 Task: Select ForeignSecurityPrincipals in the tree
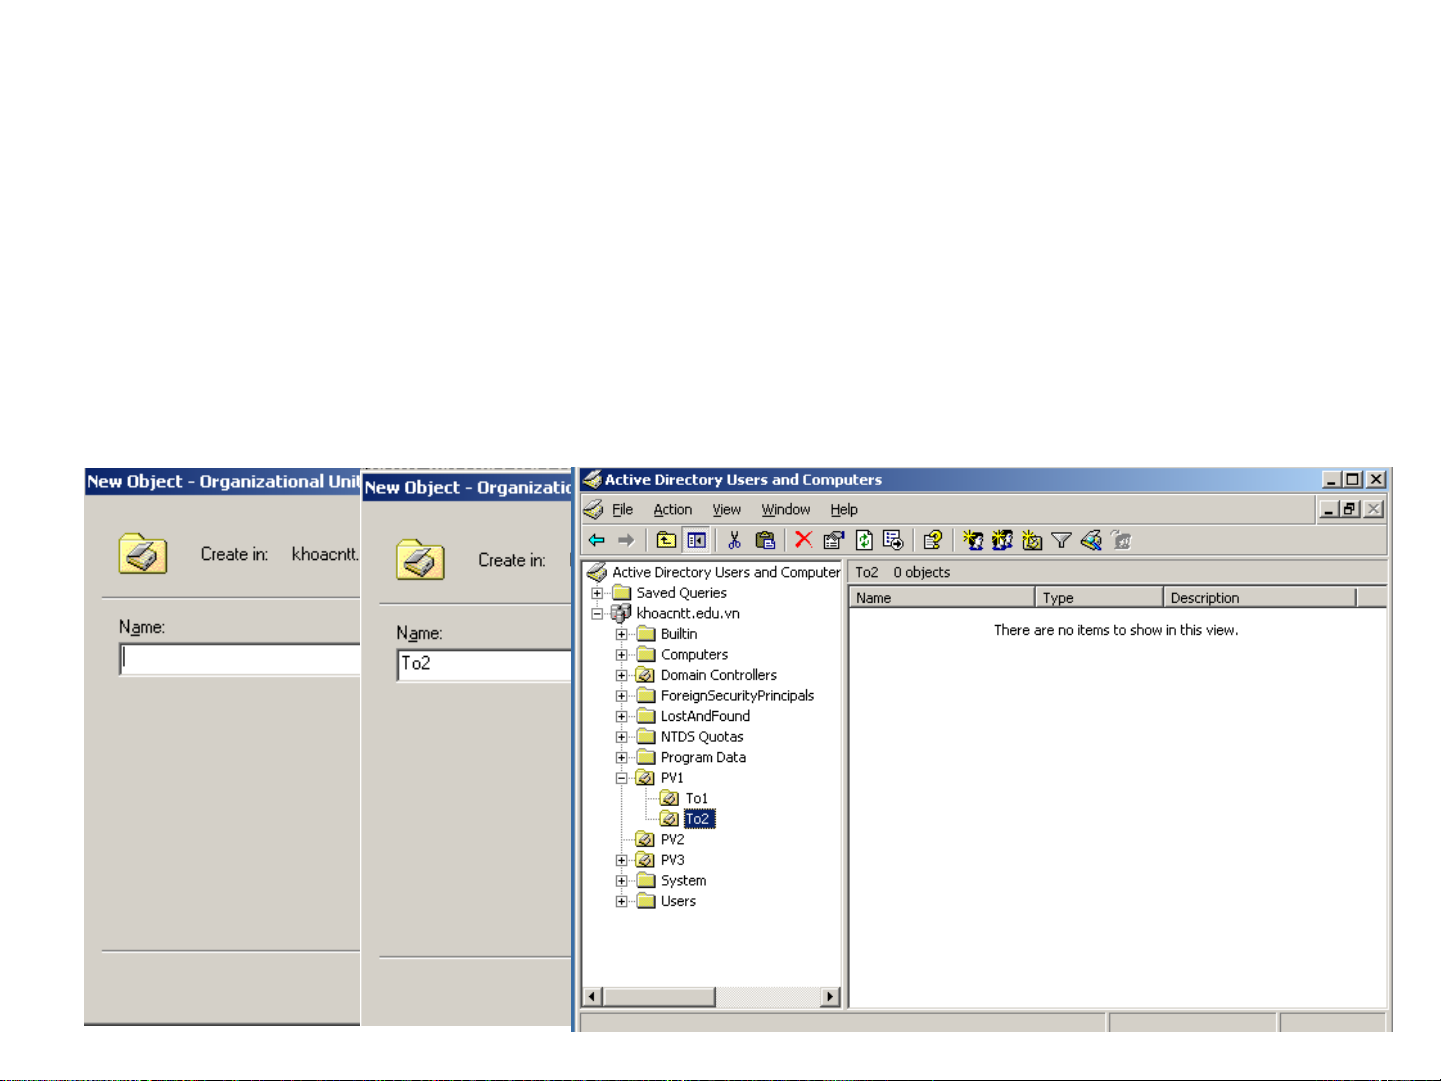tap(737, 696)
